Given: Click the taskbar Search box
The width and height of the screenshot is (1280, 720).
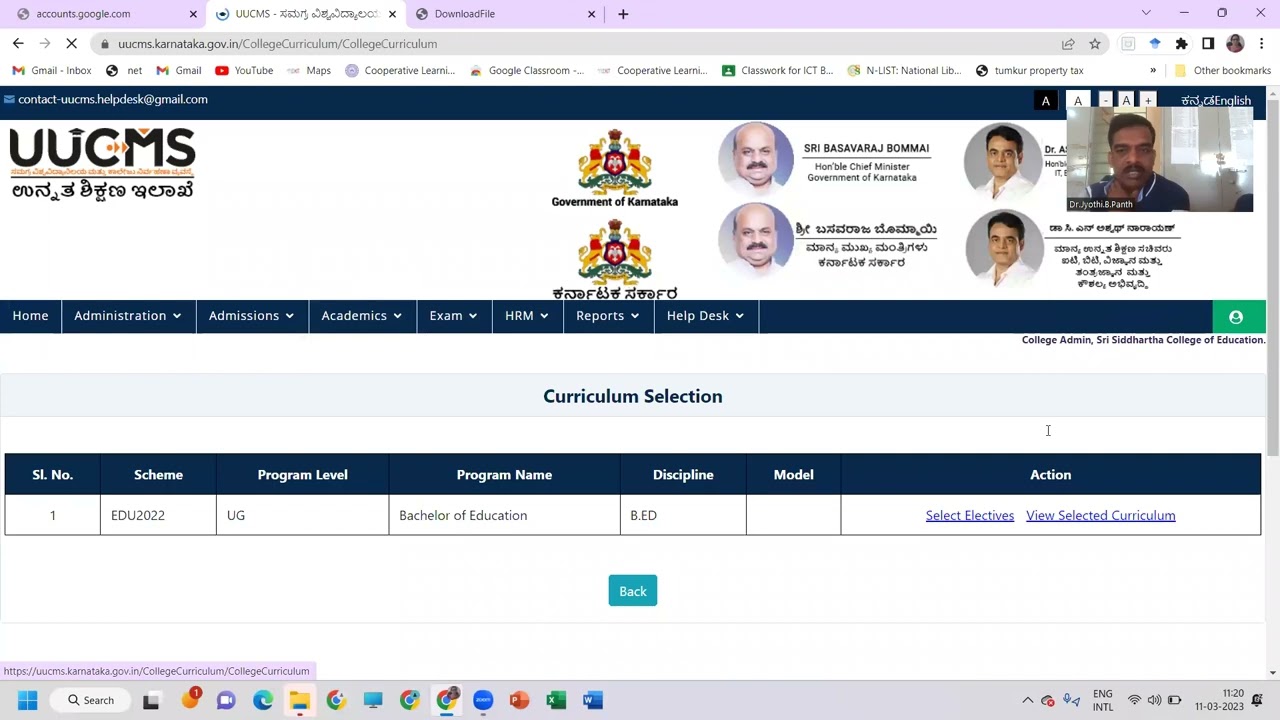Looking at the screenshot, I should coord(92,700).
